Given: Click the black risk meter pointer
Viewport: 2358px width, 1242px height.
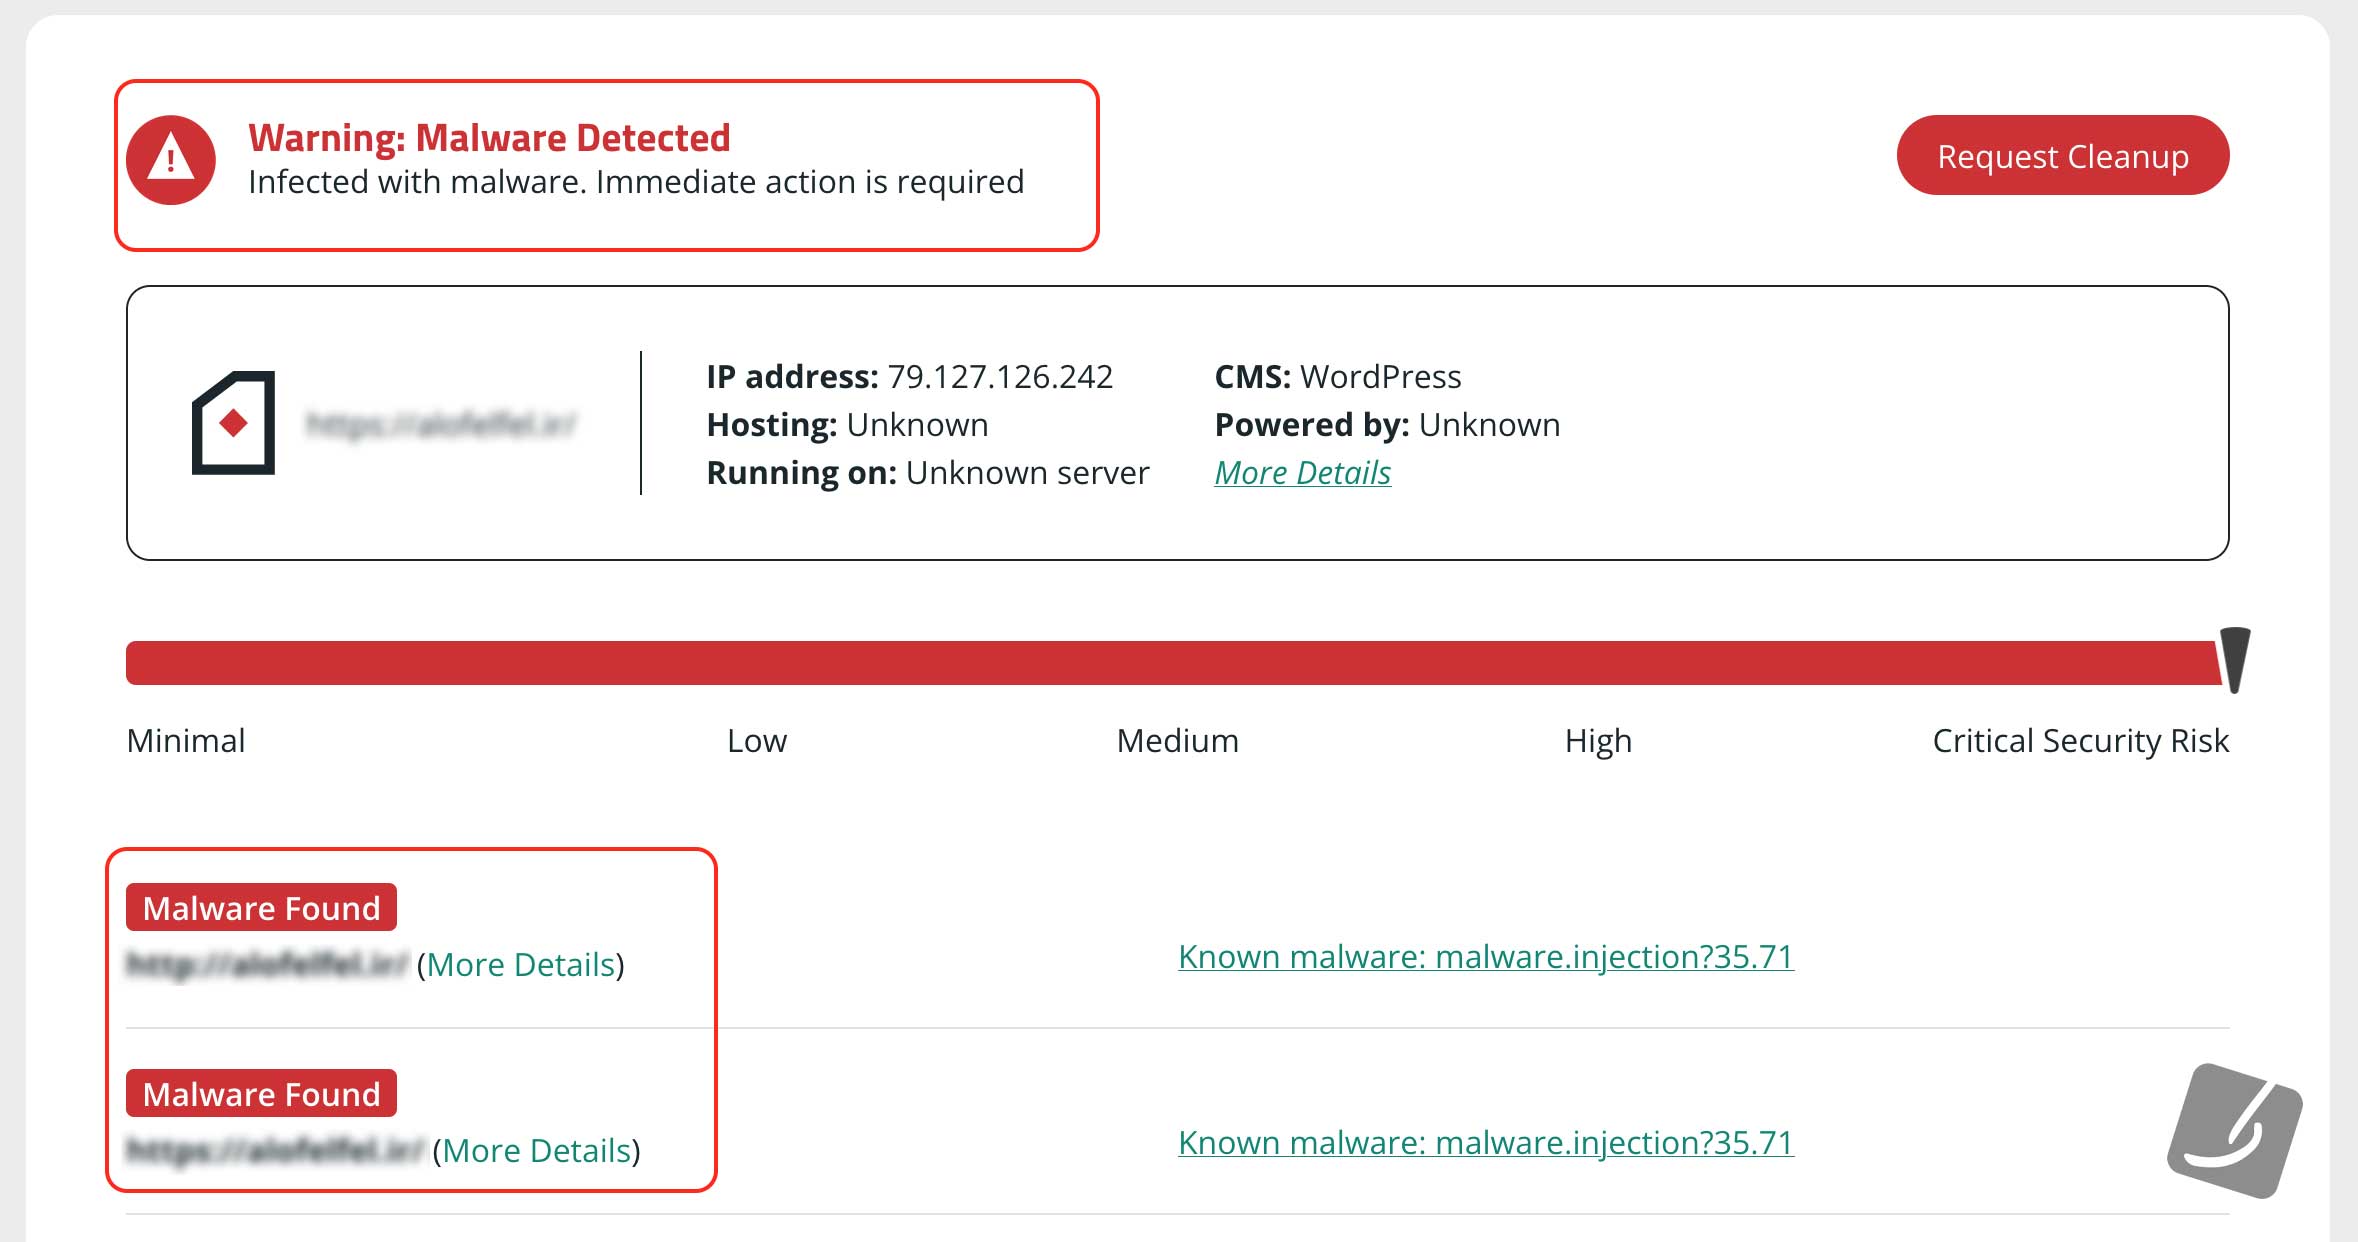Looking at the screenshot, I should [x=2235, y=660].
